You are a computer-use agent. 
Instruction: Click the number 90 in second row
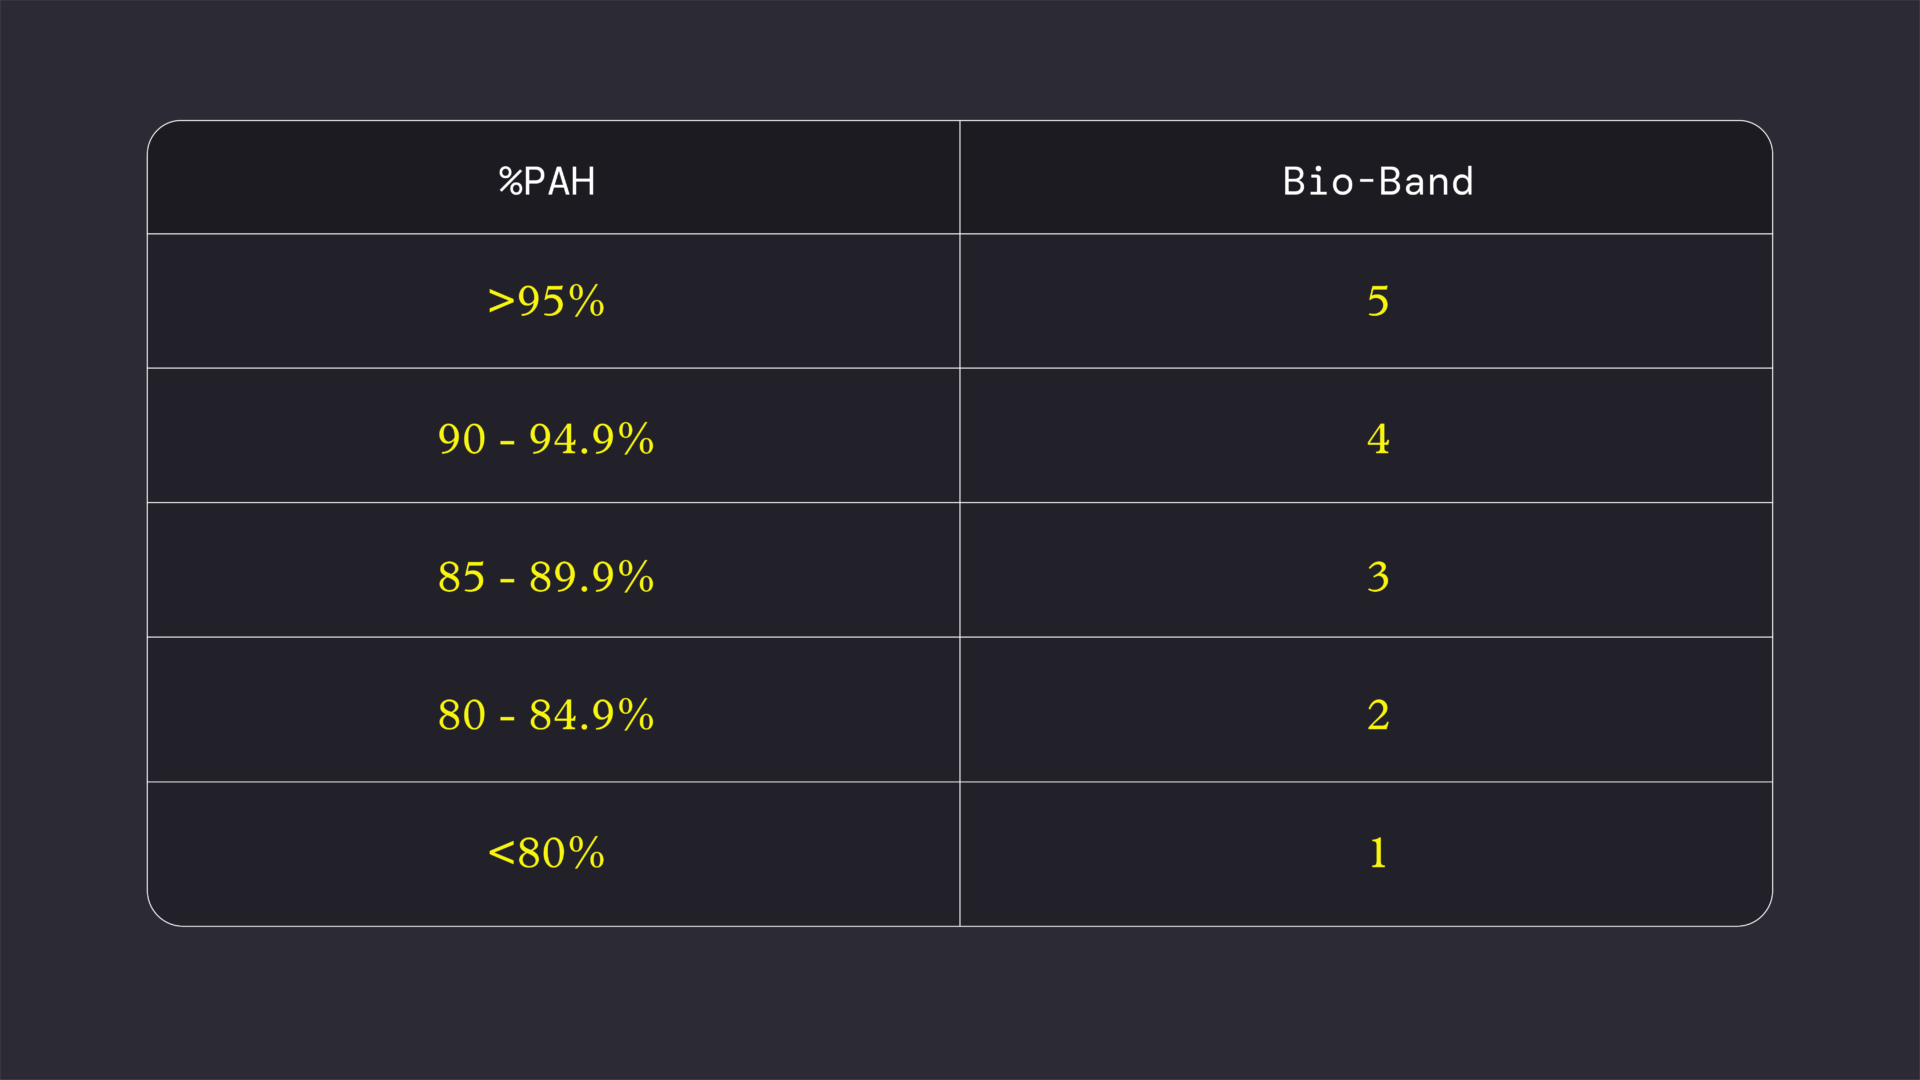(x=462, y=439)
